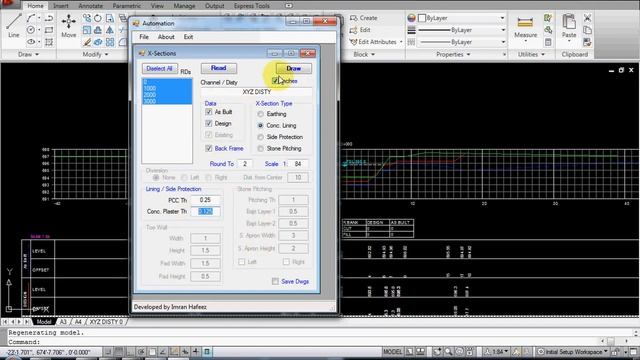Toggle the Back Frame checkbox
Image resolution: width=640 pixels, height=360 pixels.
click(x=209, y=148)
